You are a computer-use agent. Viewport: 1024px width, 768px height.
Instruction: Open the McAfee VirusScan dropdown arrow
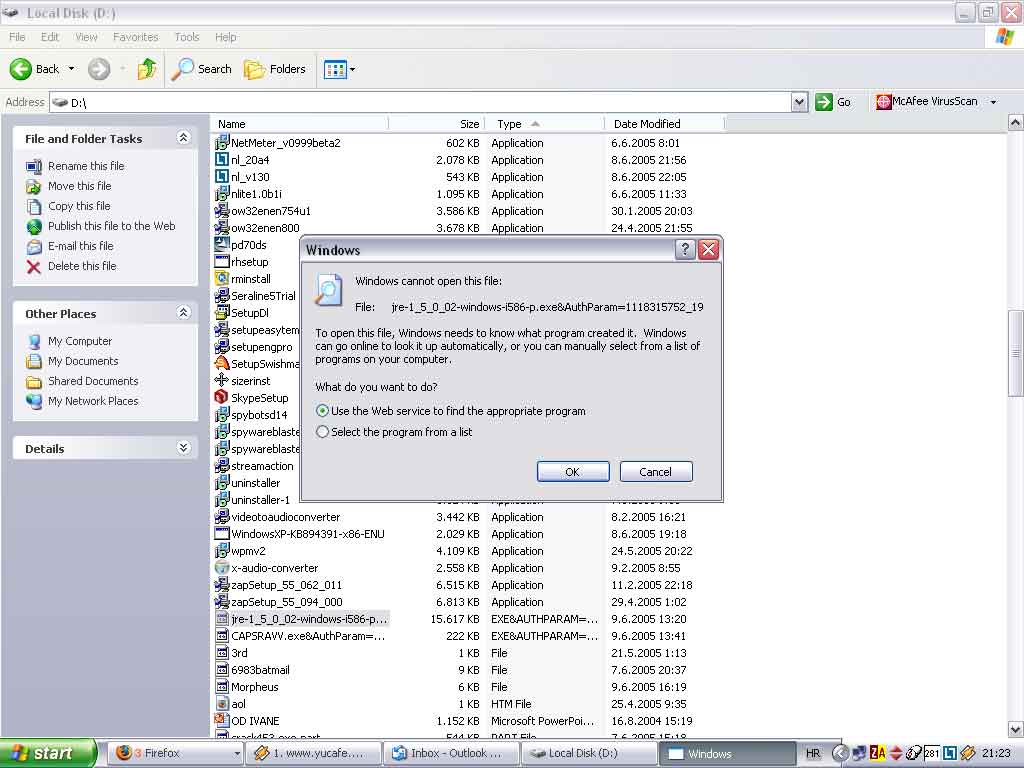(993, 102)
